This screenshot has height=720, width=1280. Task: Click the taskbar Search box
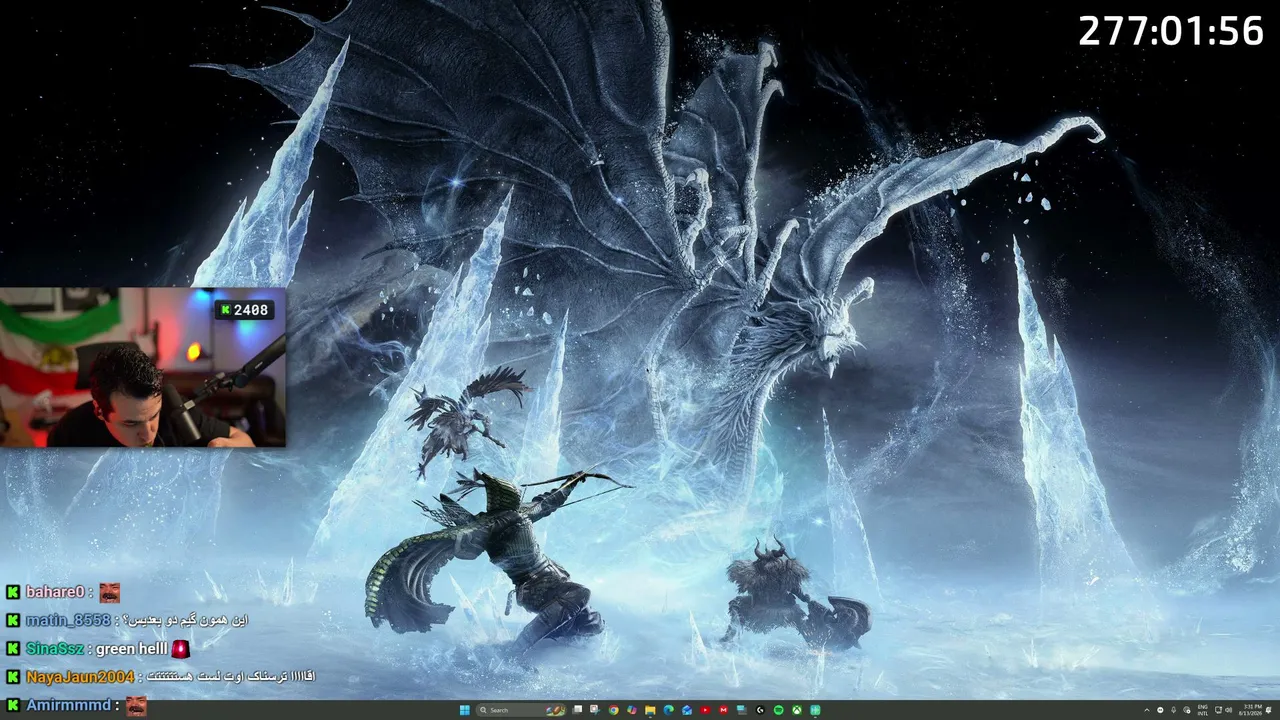point(522,710)
